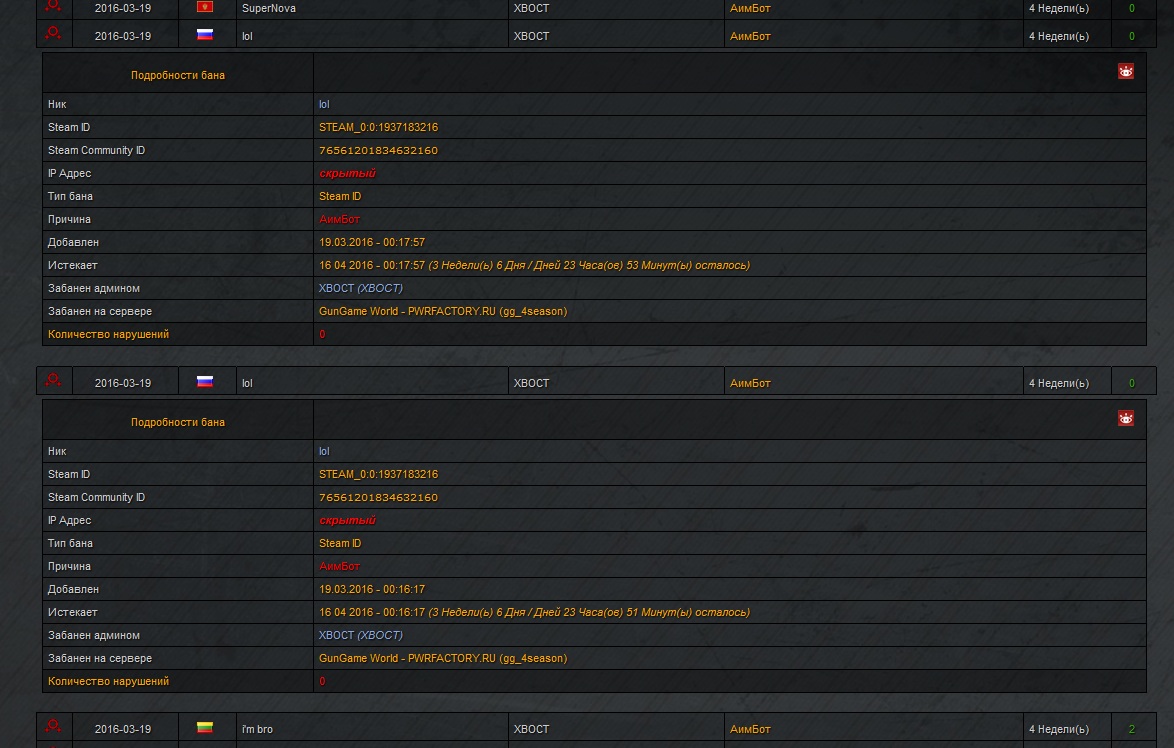Click the АимБот reason in SuperNova's row

pyautogui.click(x=750, y=8)
